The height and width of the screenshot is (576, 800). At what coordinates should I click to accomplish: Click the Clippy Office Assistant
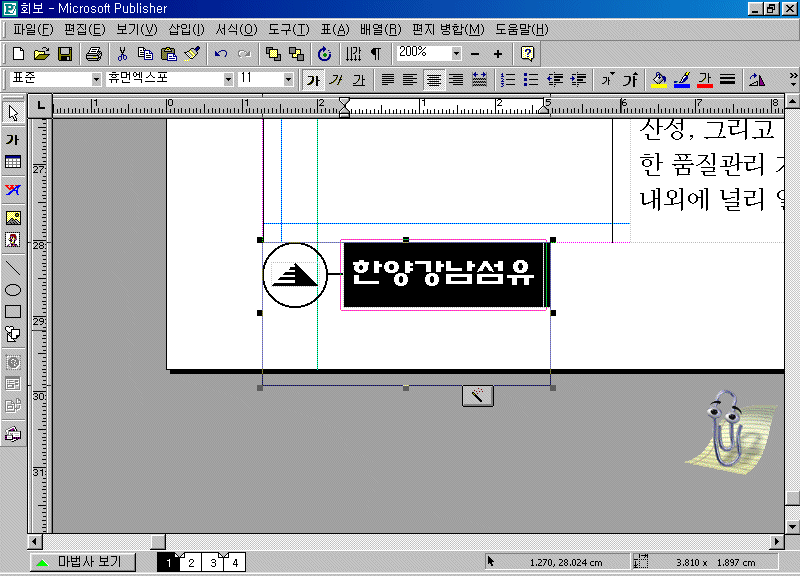tap(730, 433)
